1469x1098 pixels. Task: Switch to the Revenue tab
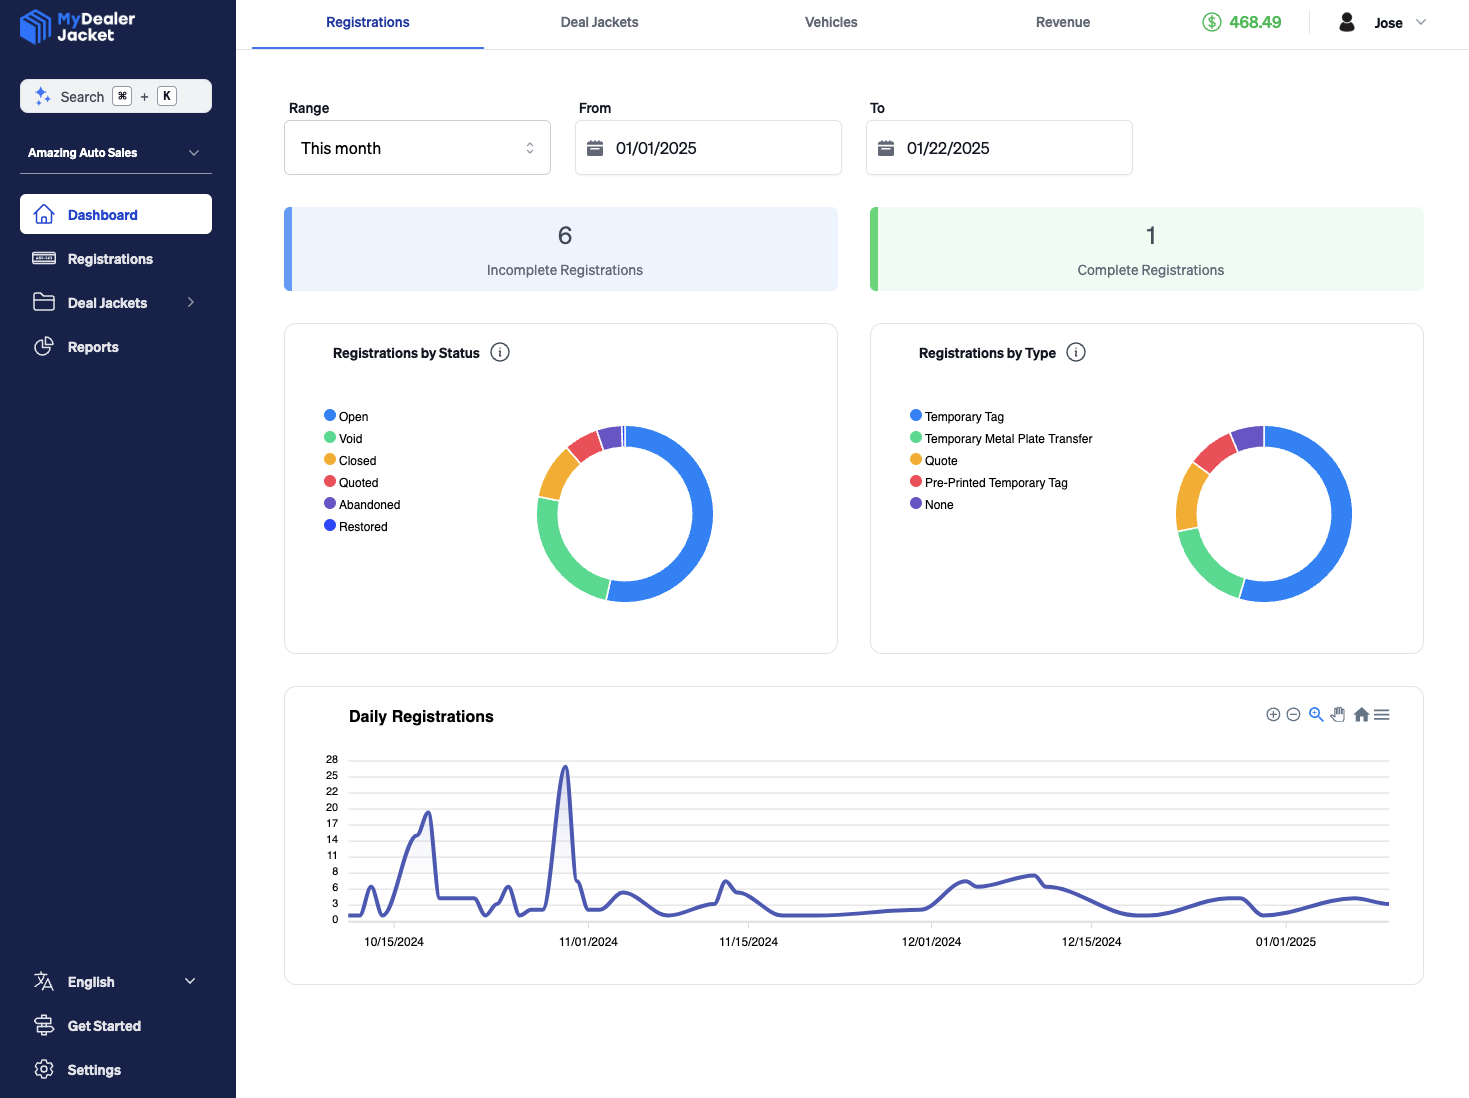tap(1062, 23)
